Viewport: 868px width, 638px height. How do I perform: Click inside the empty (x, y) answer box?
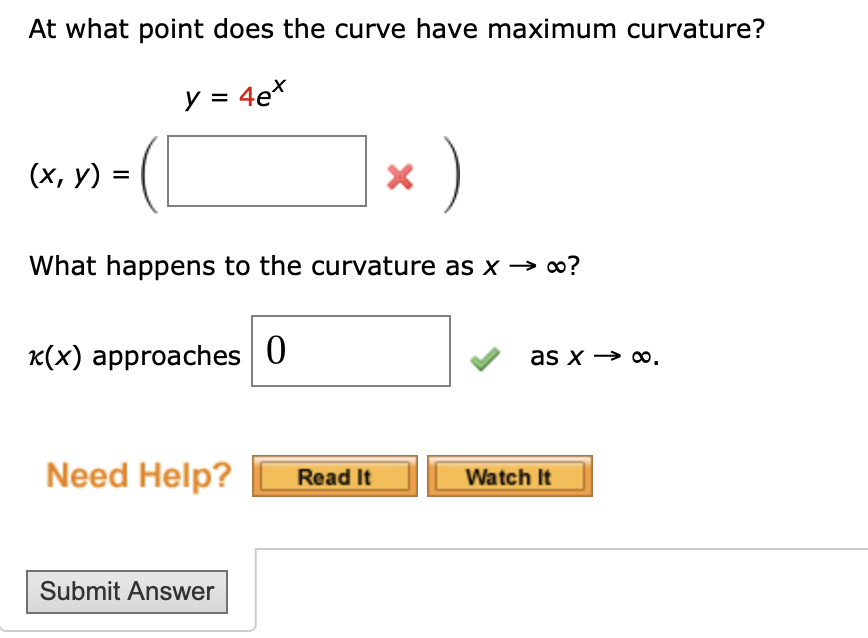[x=267, y=172]
